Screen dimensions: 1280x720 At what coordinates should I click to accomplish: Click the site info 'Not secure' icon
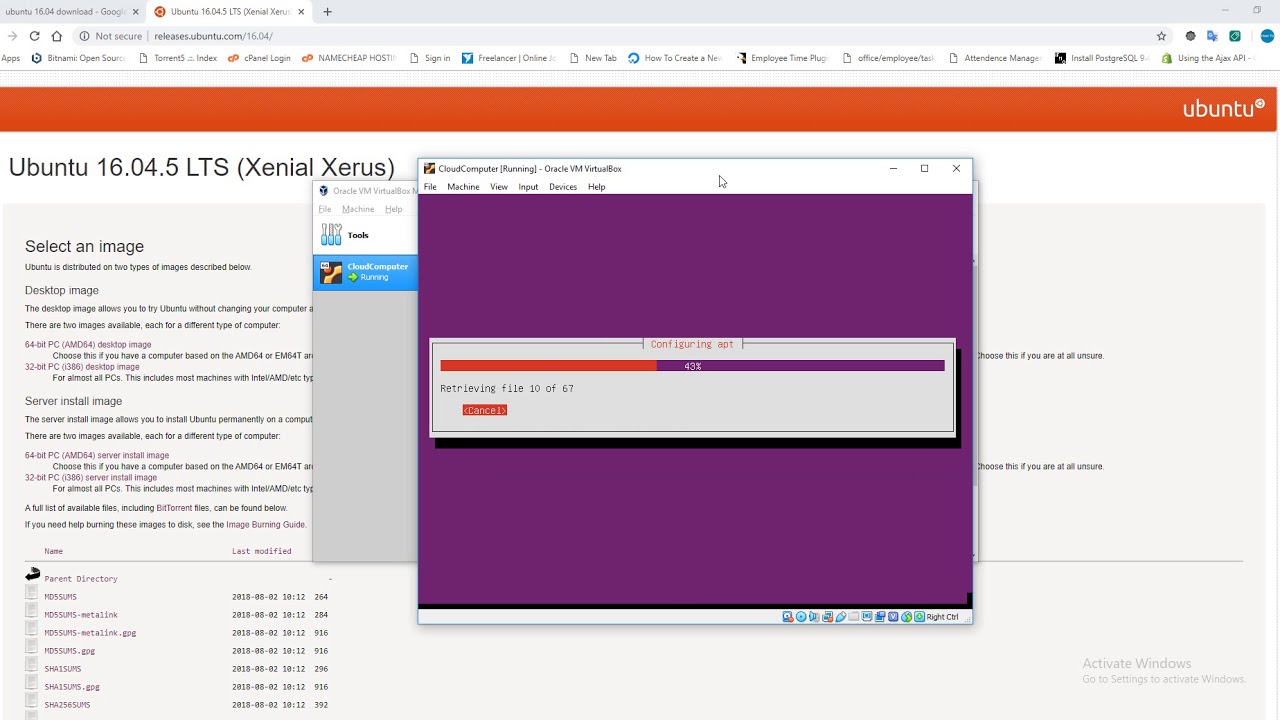pyautogui.click(x=84, y=36)
